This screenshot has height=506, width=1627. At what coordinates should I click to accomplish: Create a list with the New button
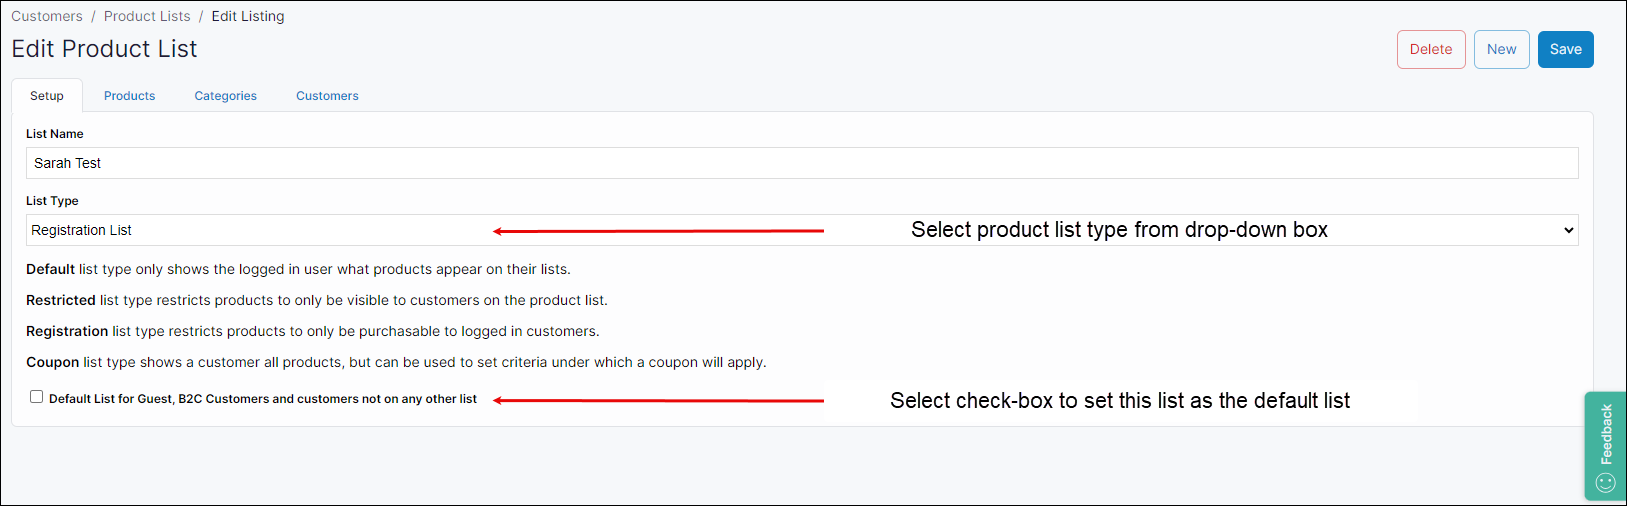pyautogui.click(x=1501, y=49)
